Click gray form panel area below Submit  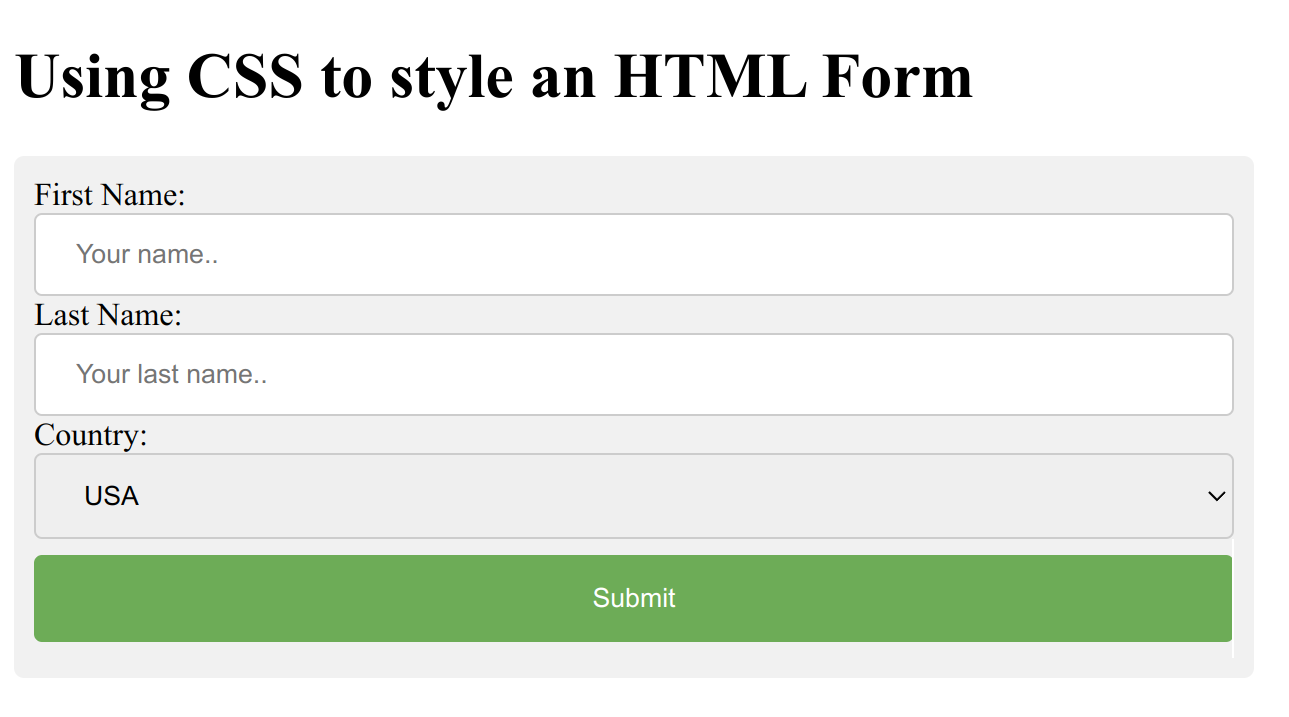click(633, 660)
